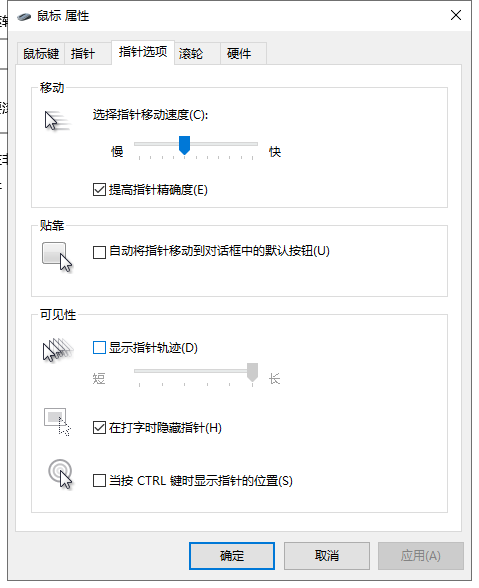479x588 pixels.
Task: Switch to the 鼠标键 tab
Action: tap(41, 54)
